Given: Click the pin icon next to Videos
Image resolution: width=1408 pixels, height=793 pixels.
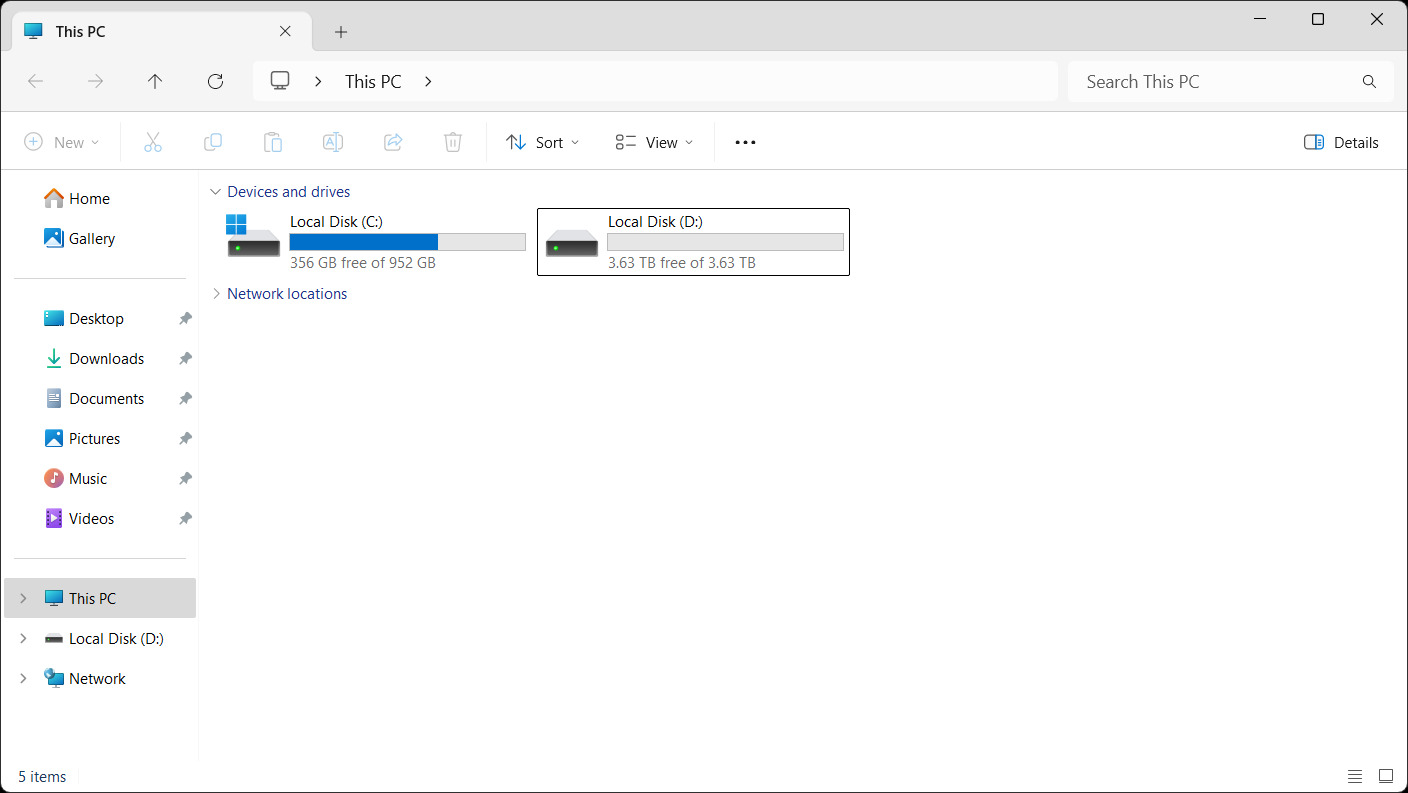Looking at the screenshot, I should [185, 519].
